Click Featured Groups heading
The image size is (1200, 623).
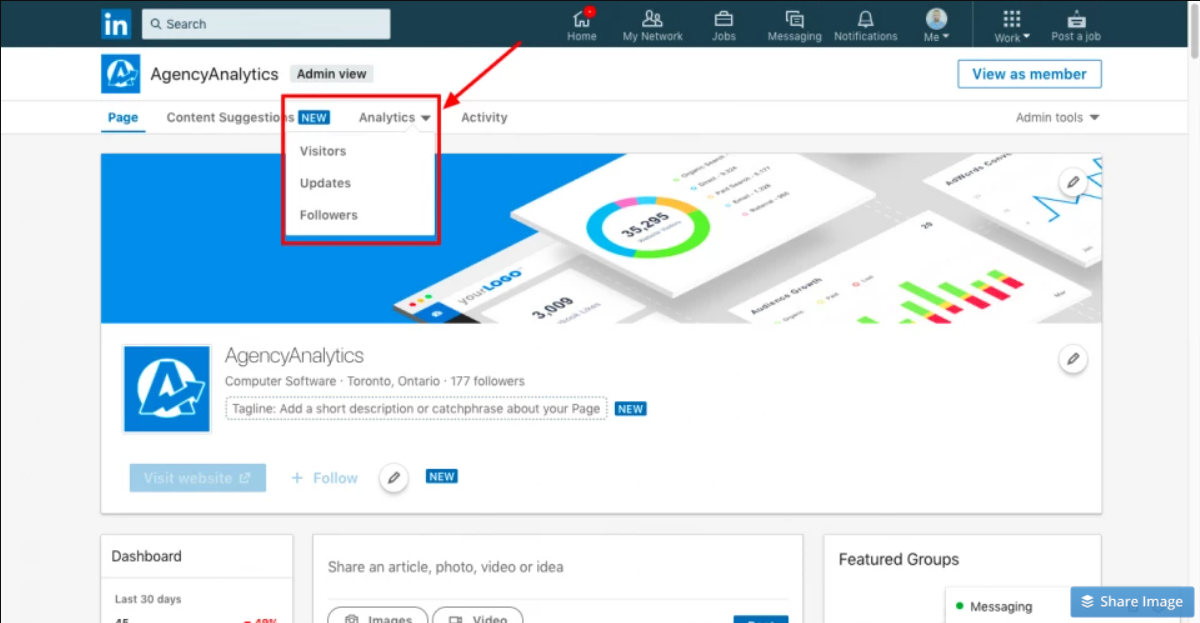click(899, 559)
